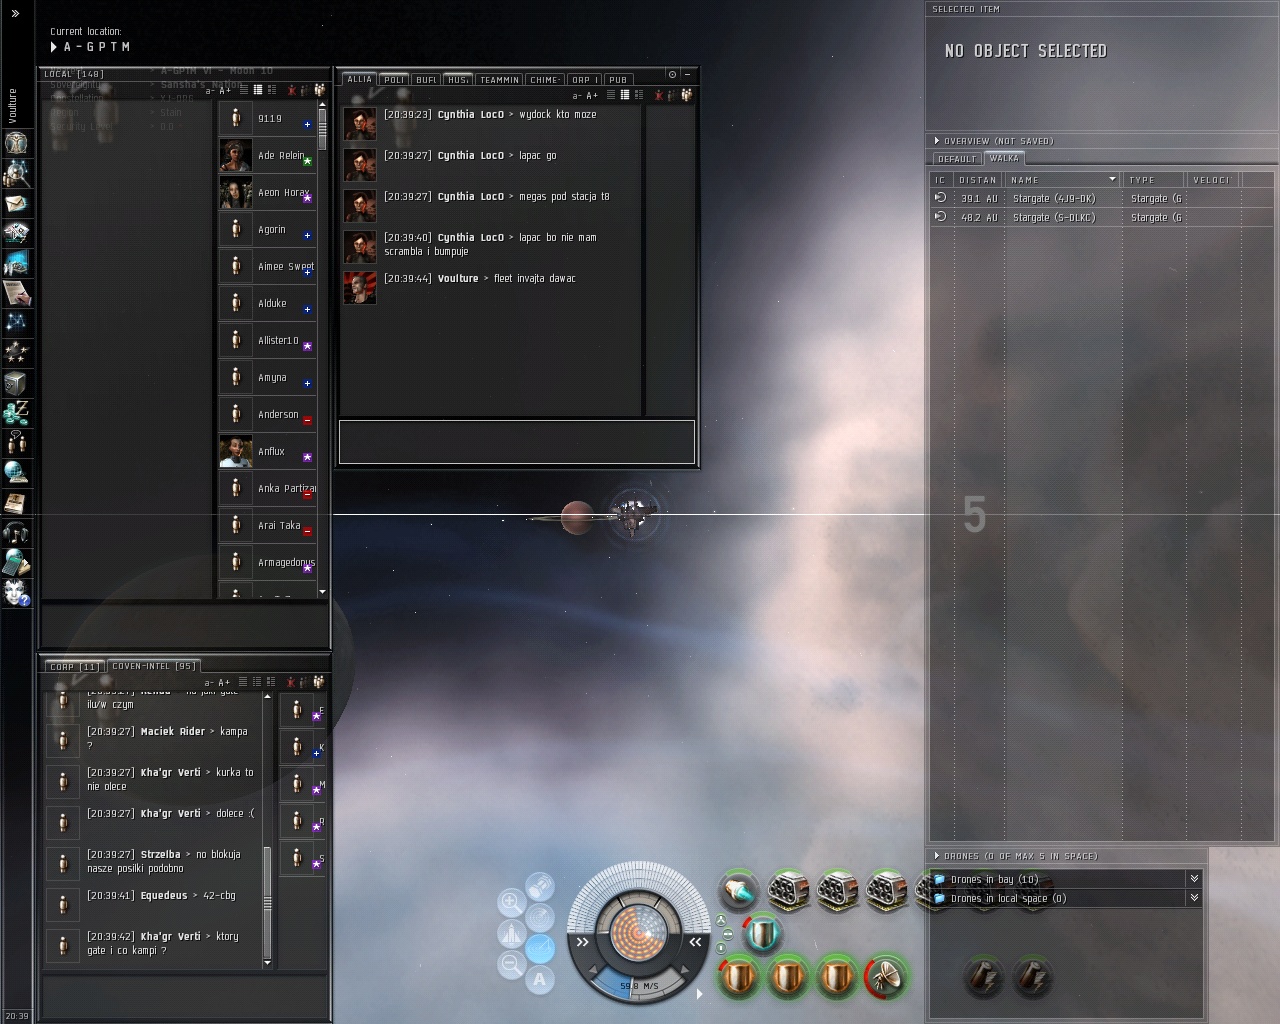Open the Name column sort dropdown in Overview
Image resolution: width=1280 pixels, height=1024 pixels.
[1112, 180]
